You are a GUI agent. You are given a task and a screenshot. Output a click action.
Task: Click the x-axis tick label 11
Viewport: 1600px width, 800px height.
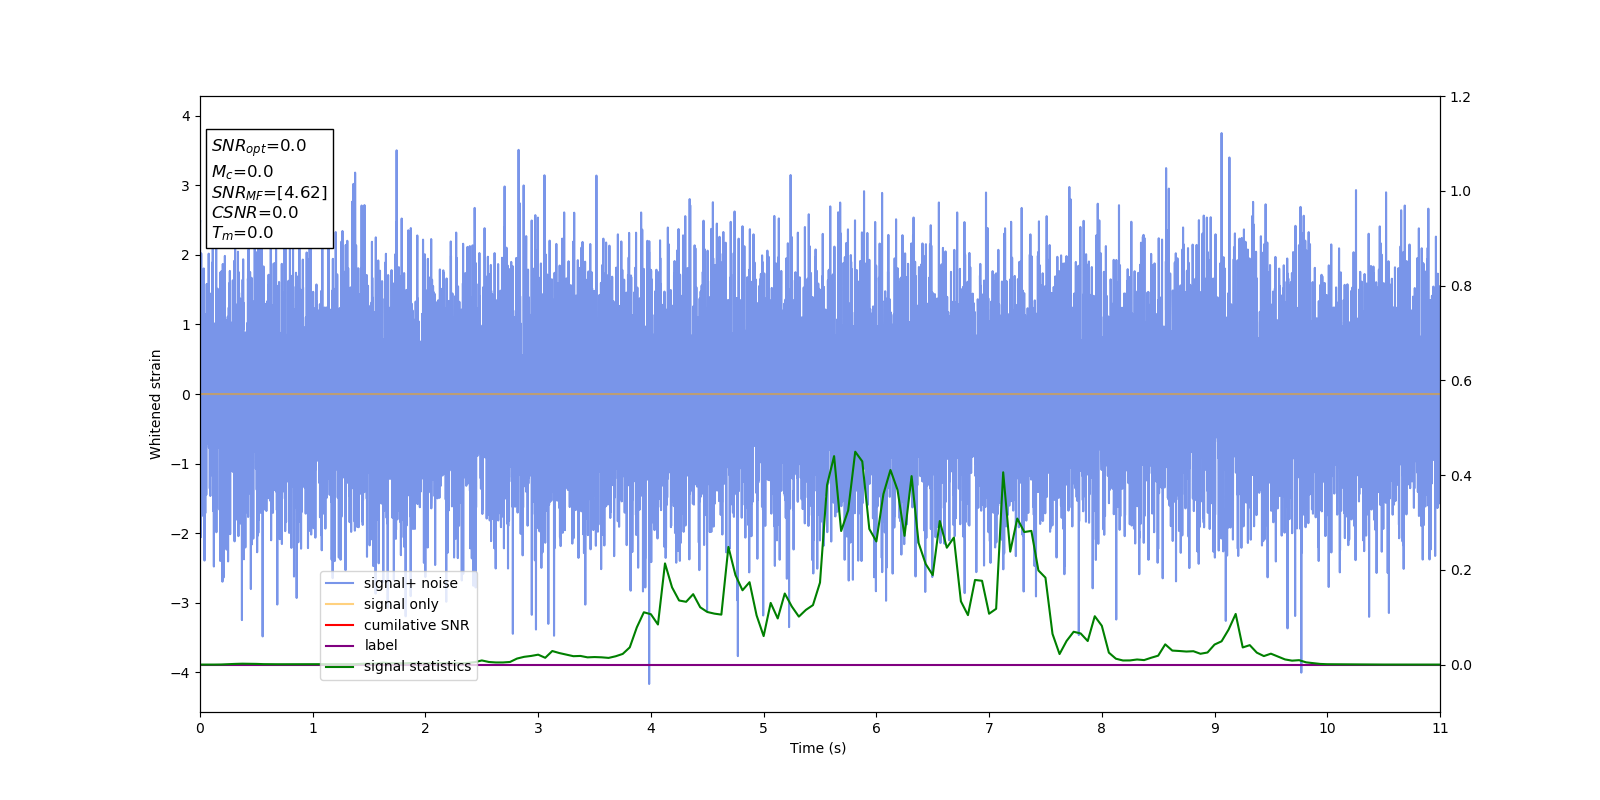tap(1440, 728)
